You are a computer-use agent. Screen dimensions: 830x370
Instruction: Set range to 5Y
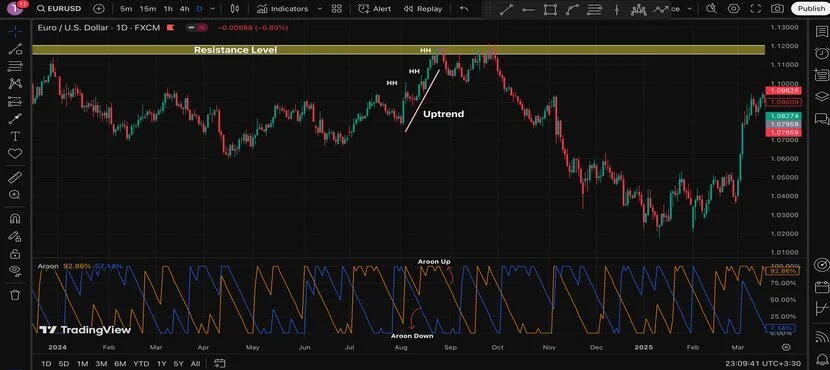point(178,364)
